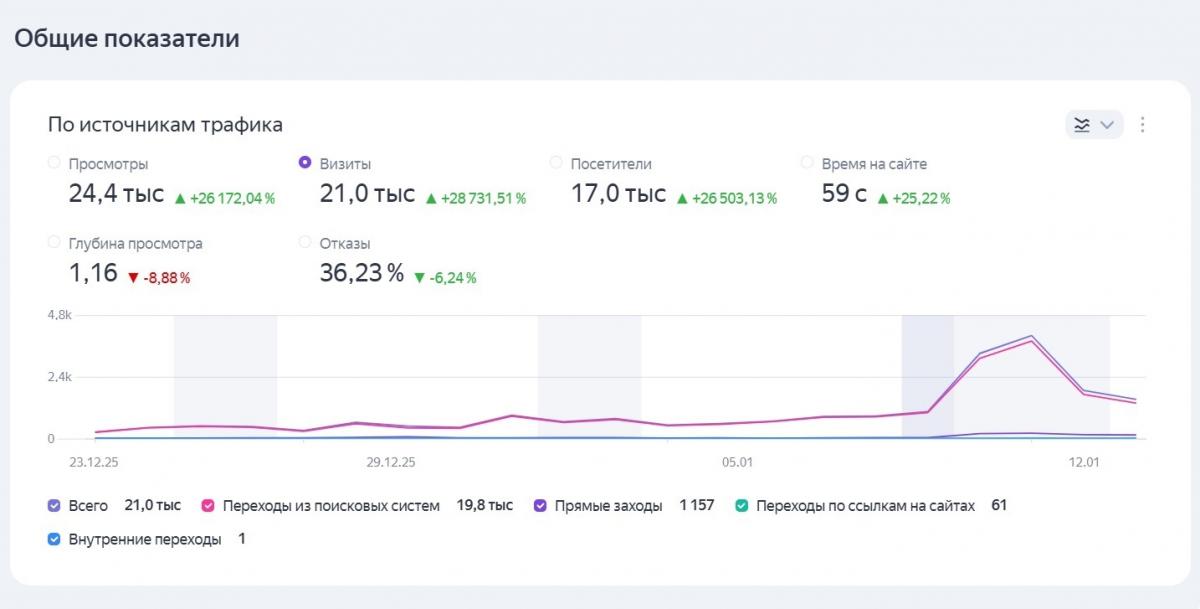
Task: Toggle the Внутренние переходы checkbox
Action: [55, 540]
